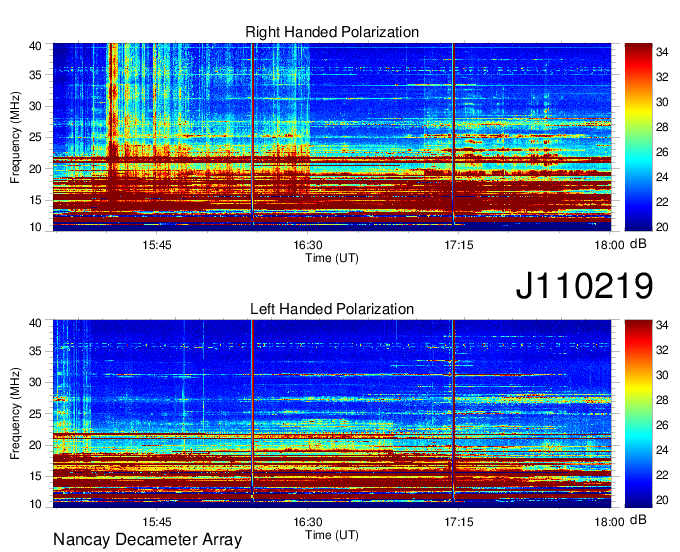Viewport: 680px width, 552px height.
Task: Click 15 MHz tick on right-handed plot
Action: [35, 200]
